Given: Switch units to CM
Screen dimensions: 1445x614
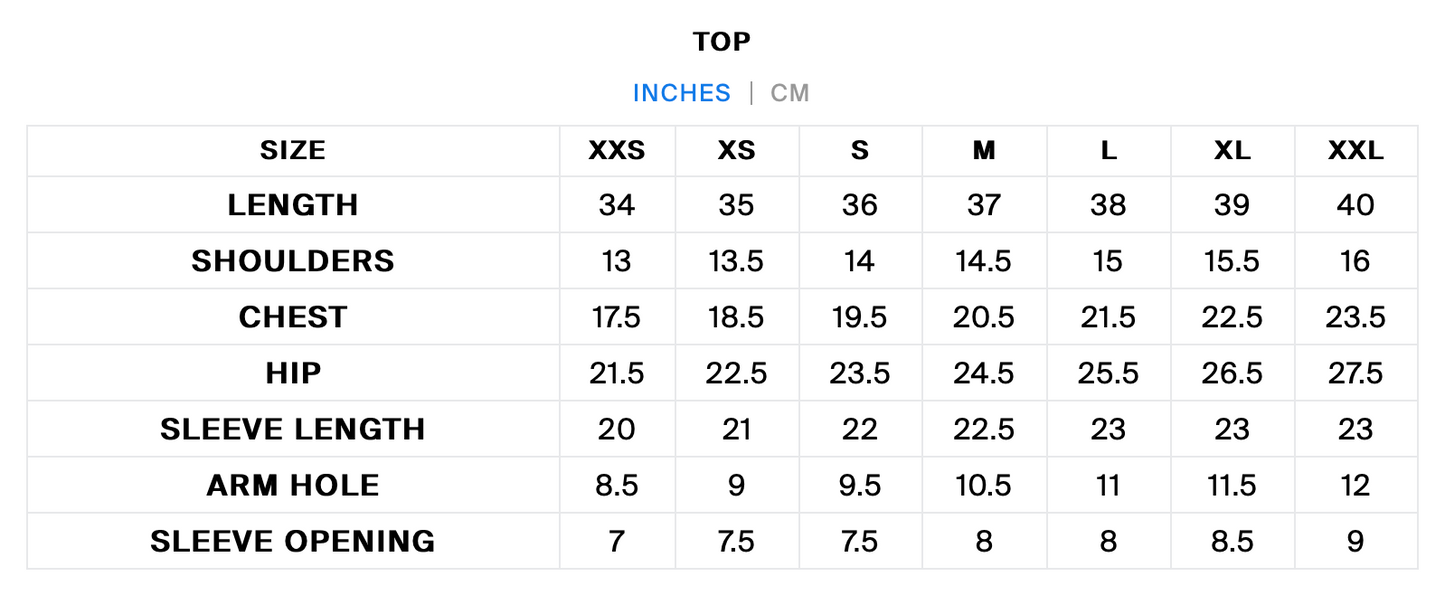Looking at the screenshot, I should (x=789, y=93).
